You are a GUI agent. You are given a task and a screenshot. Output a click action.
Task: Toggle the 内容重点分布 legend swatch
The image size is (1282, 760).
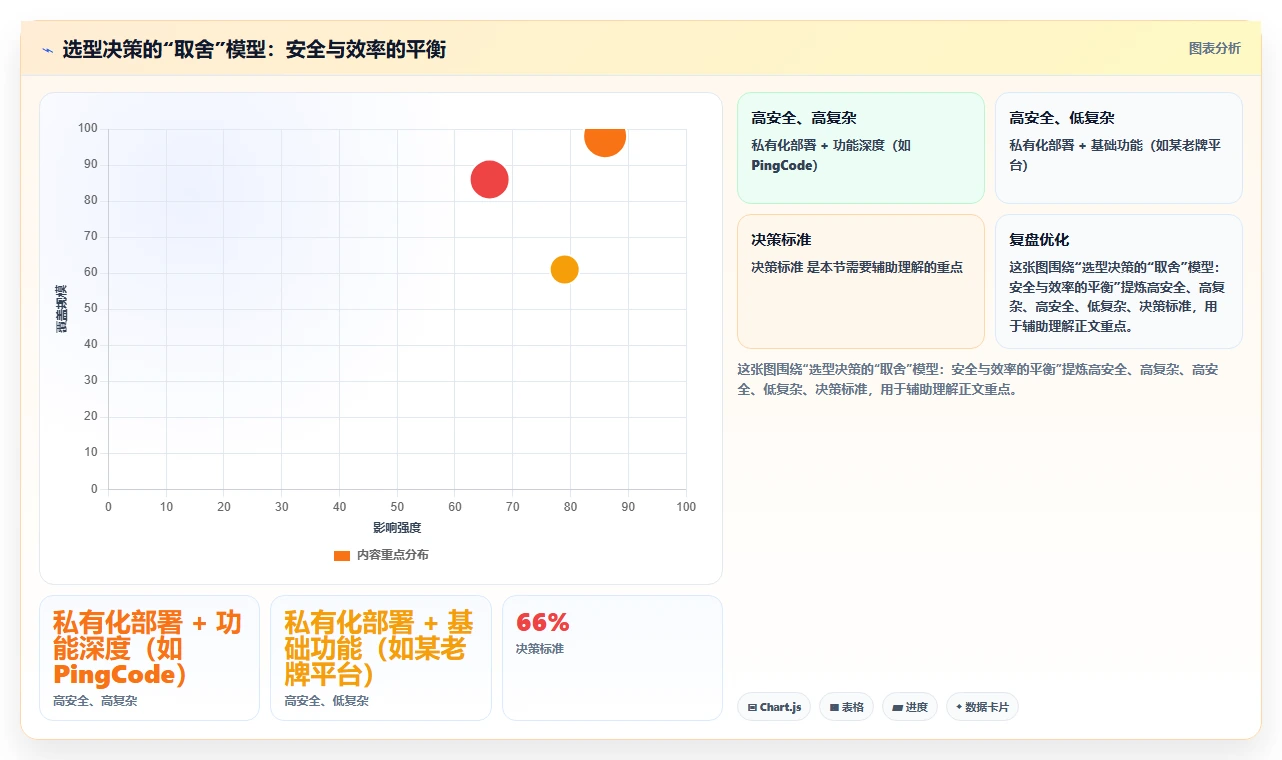[342, 555]
